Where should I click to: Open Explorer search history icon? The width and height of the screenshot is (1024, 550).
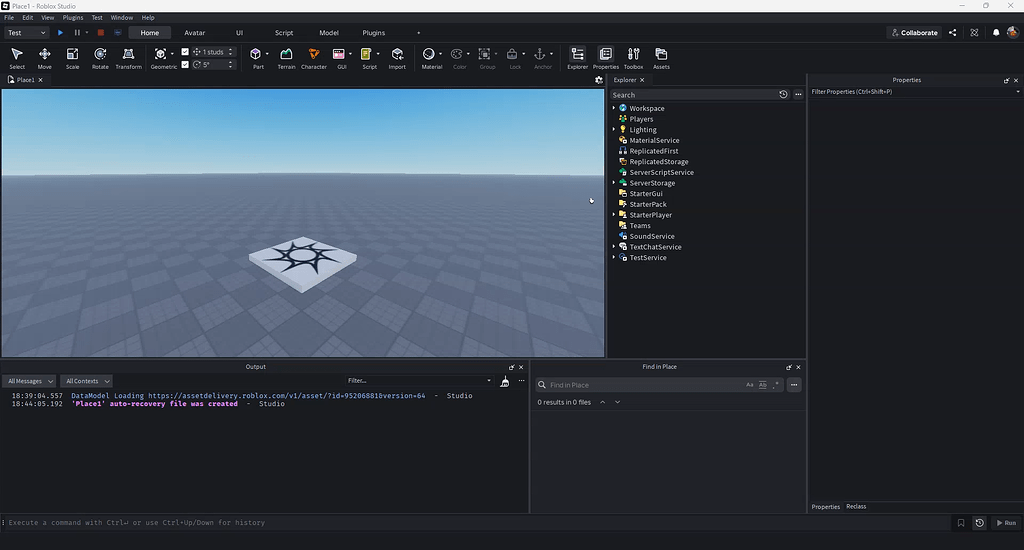(x=783, y=95)
